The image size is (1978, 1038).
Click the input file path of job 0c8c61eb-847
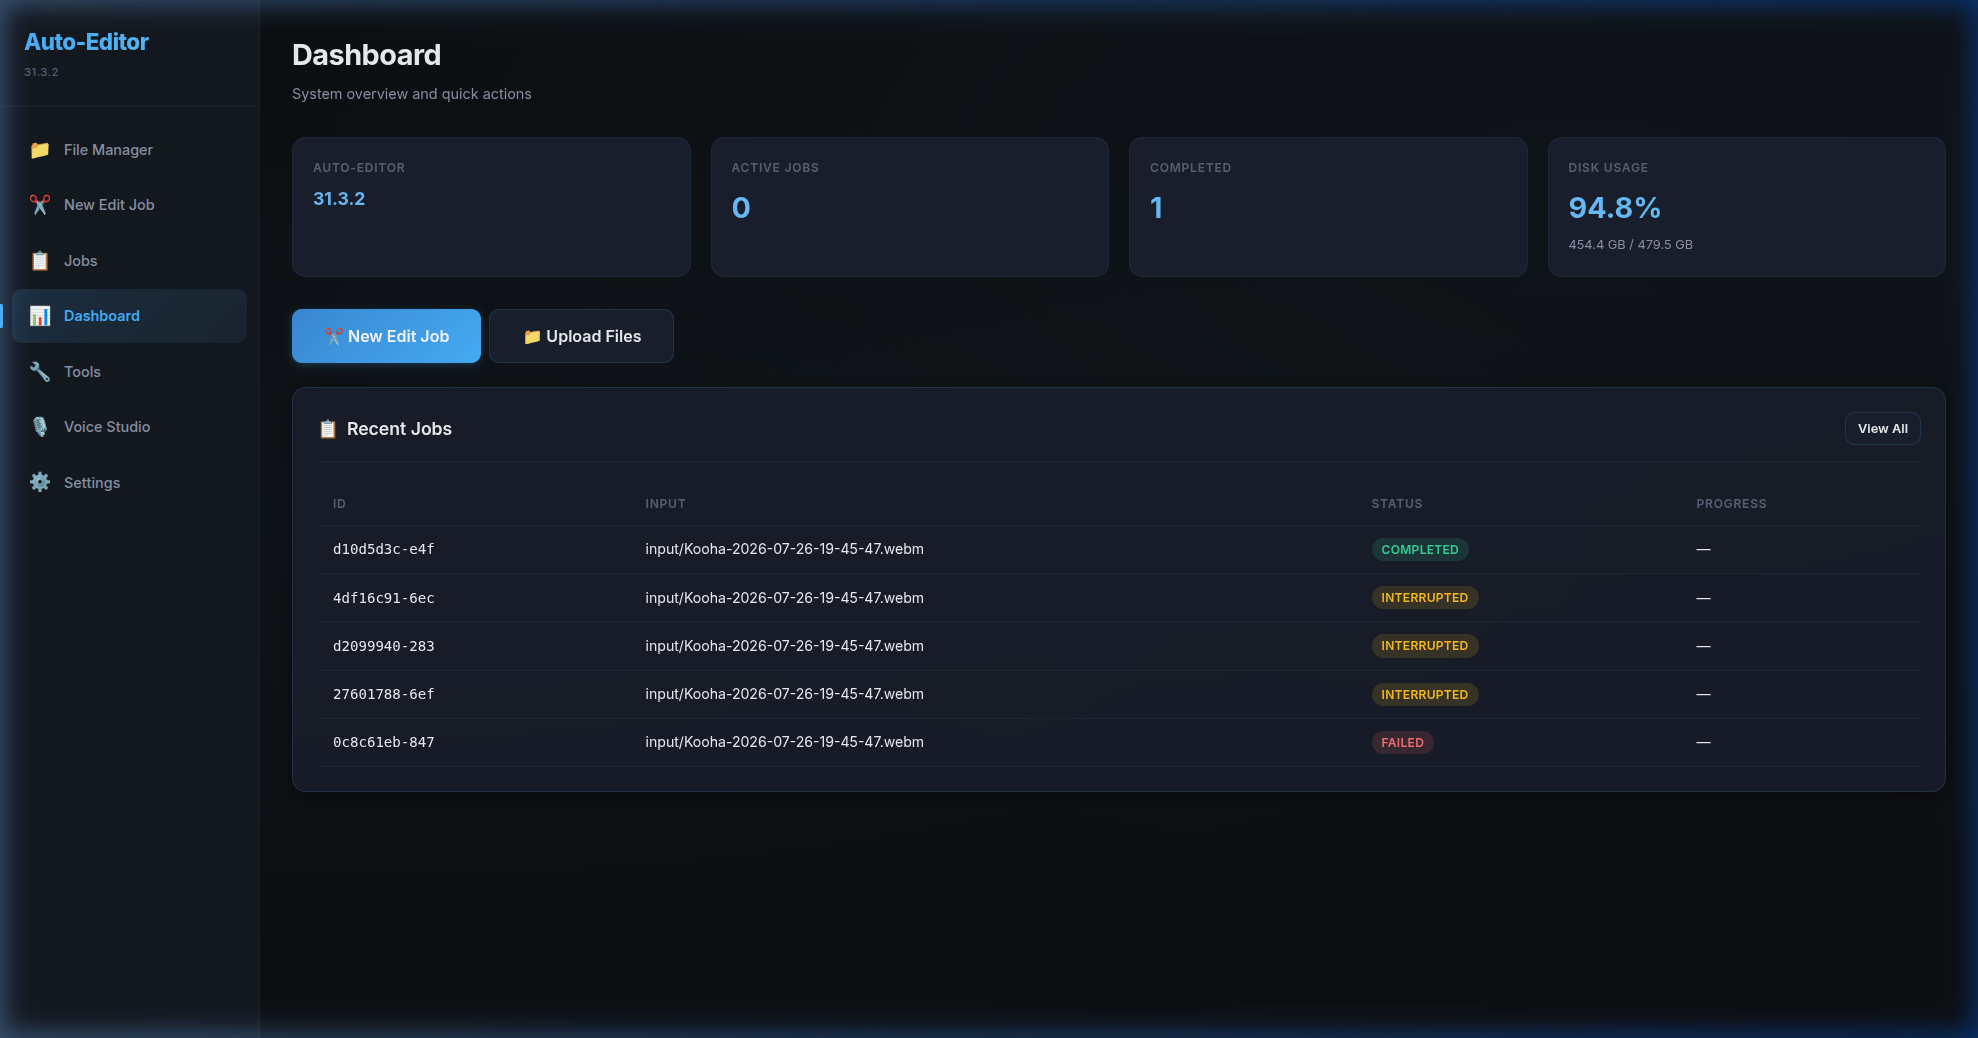(x=784, y=742)
